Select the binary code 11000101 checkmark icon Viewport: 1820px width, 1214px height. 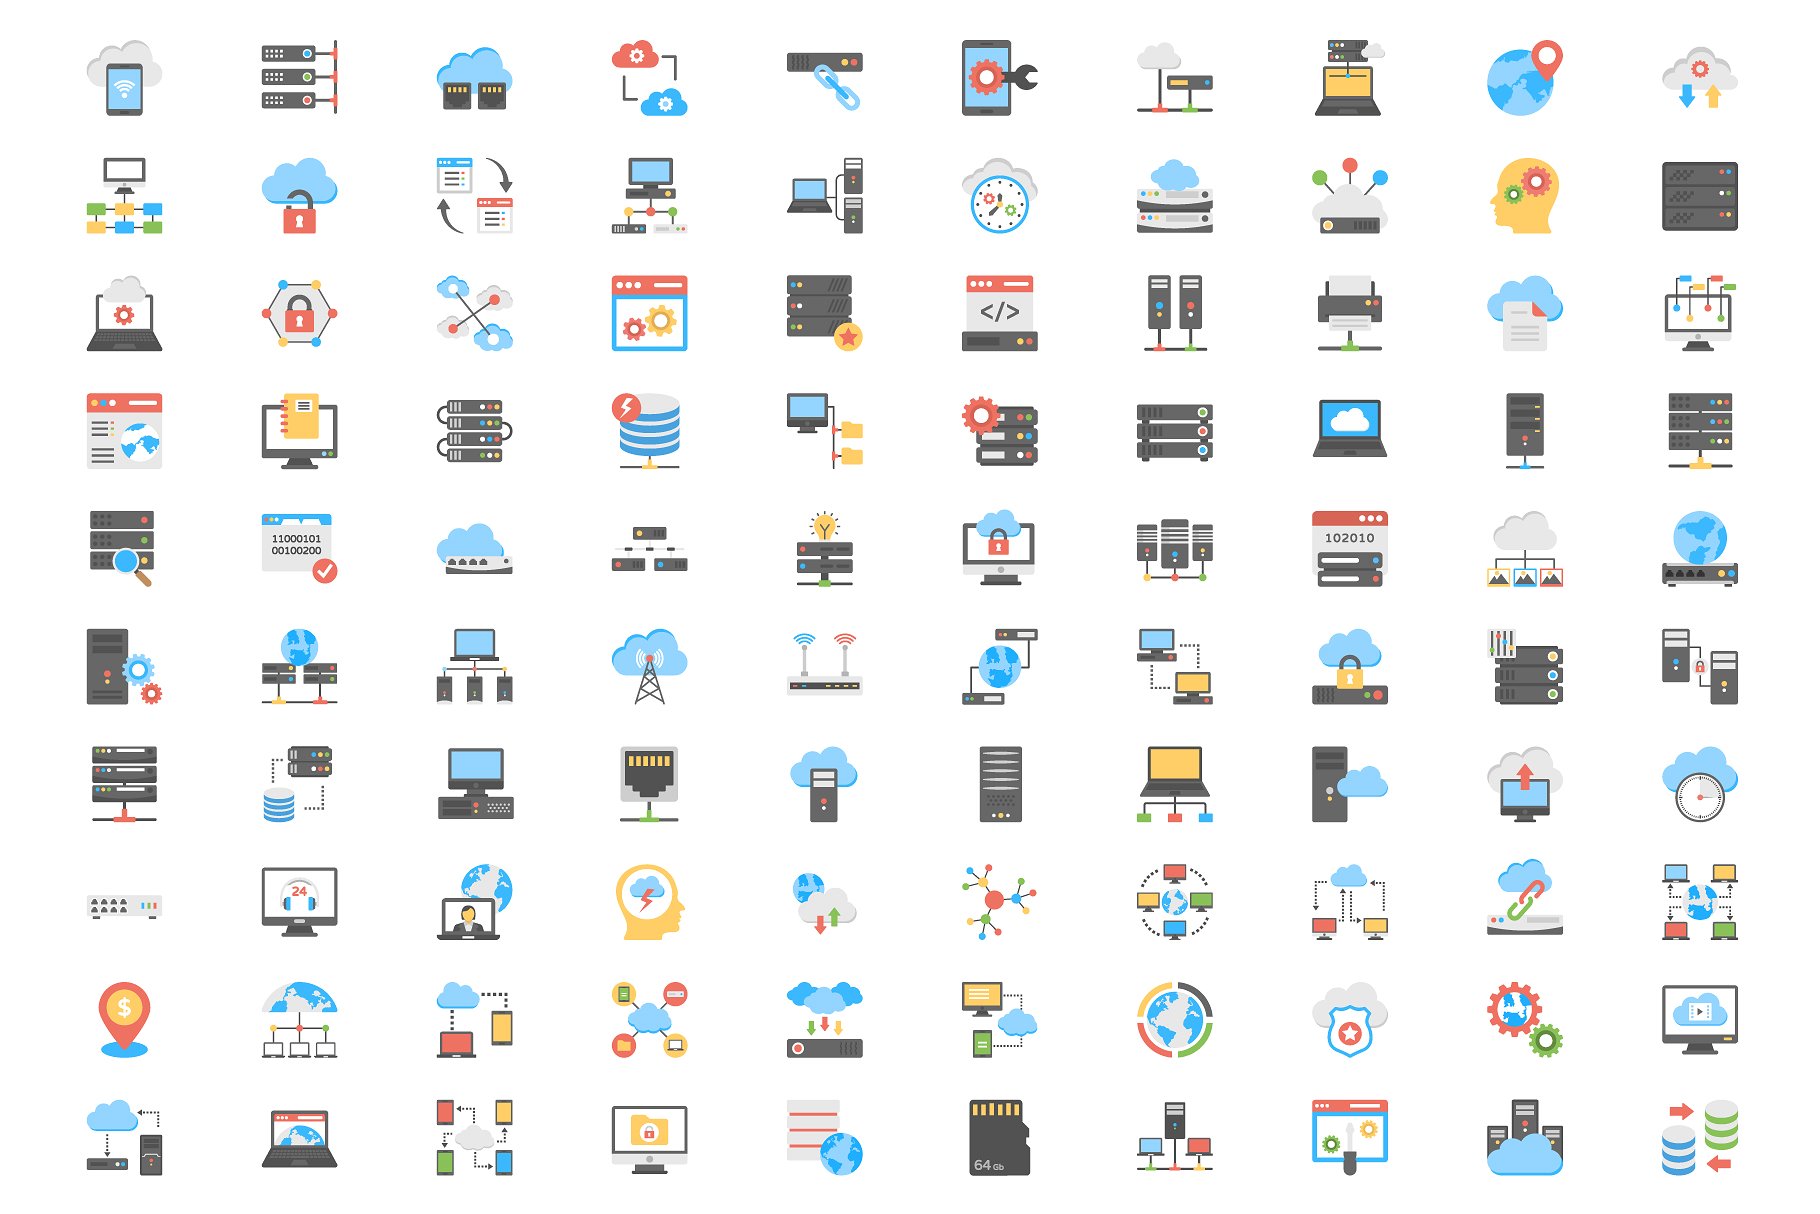(299, 548)
